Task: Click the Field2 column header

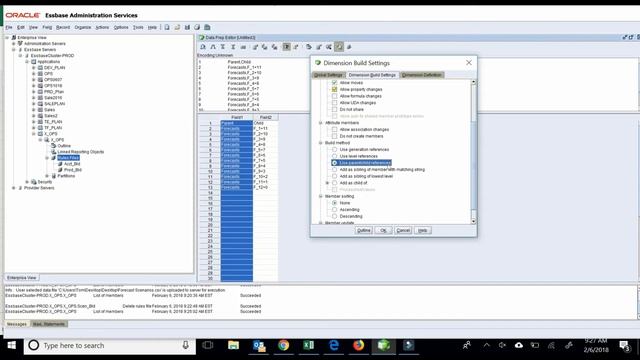Action: [266, 118]
